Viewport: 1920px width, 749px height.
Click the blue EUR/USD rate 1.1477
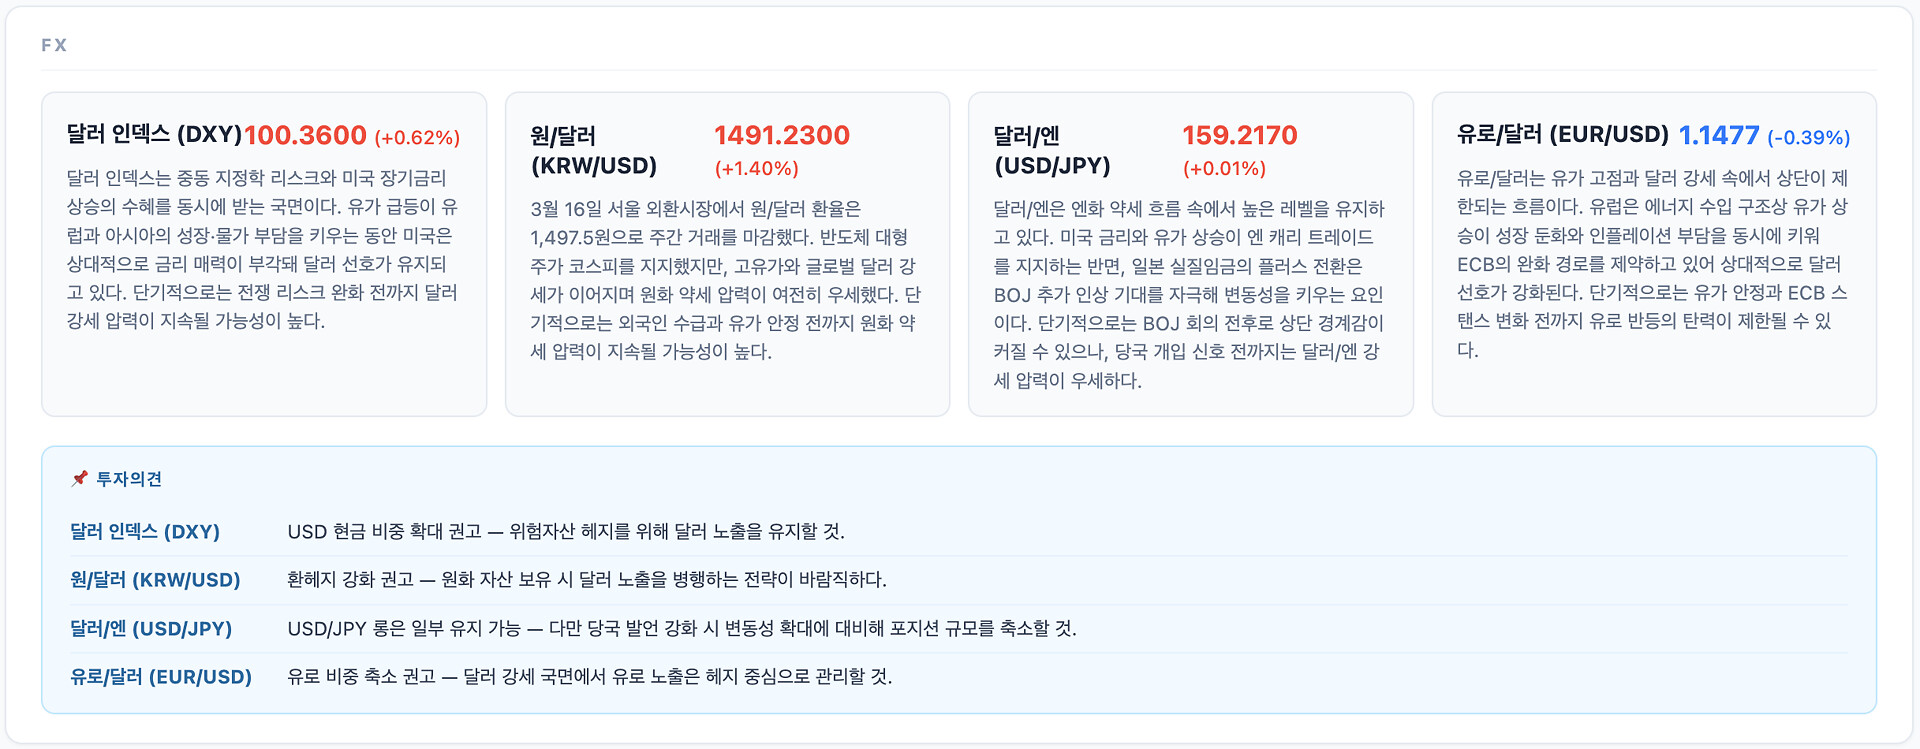(1719, 135)
